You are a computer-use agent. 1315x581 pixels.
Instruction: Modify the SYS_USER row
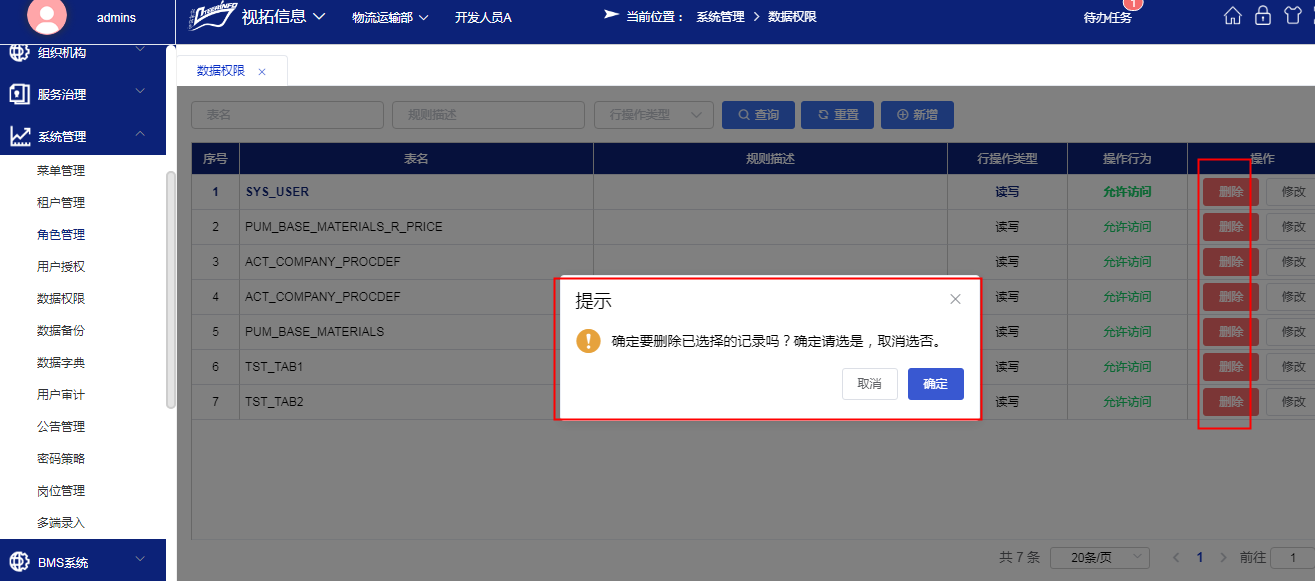coord(1291,192)
